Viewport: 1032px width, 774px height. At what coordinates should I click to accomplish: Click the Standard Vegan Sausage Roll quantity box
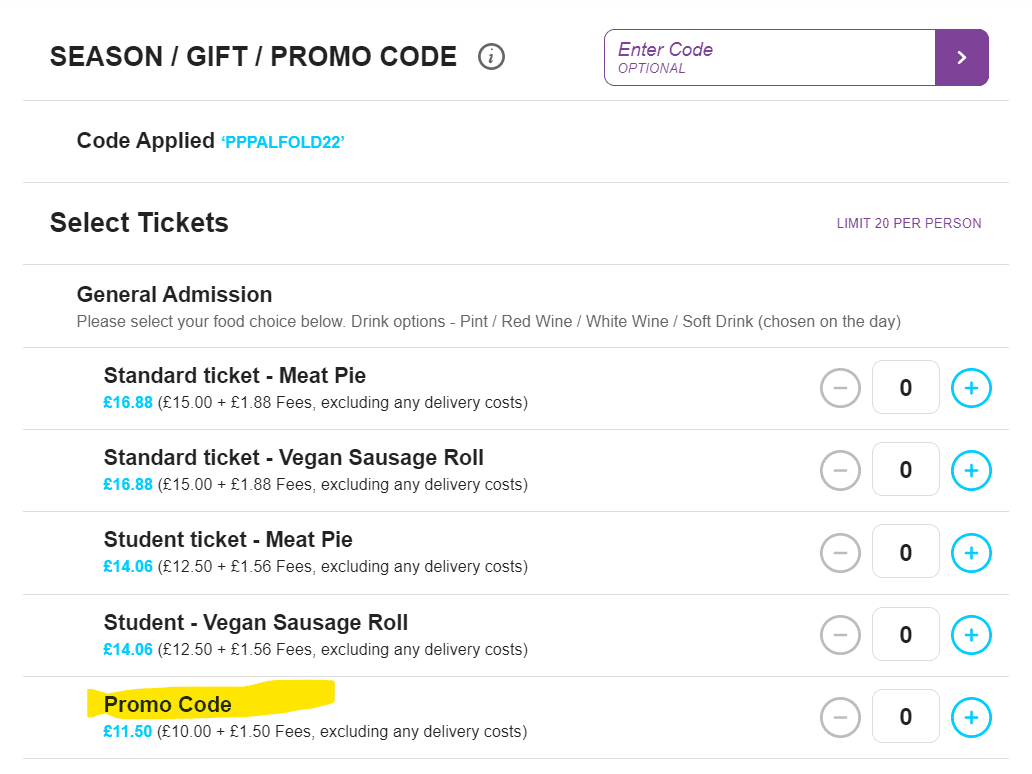click(x=906, y=469)
